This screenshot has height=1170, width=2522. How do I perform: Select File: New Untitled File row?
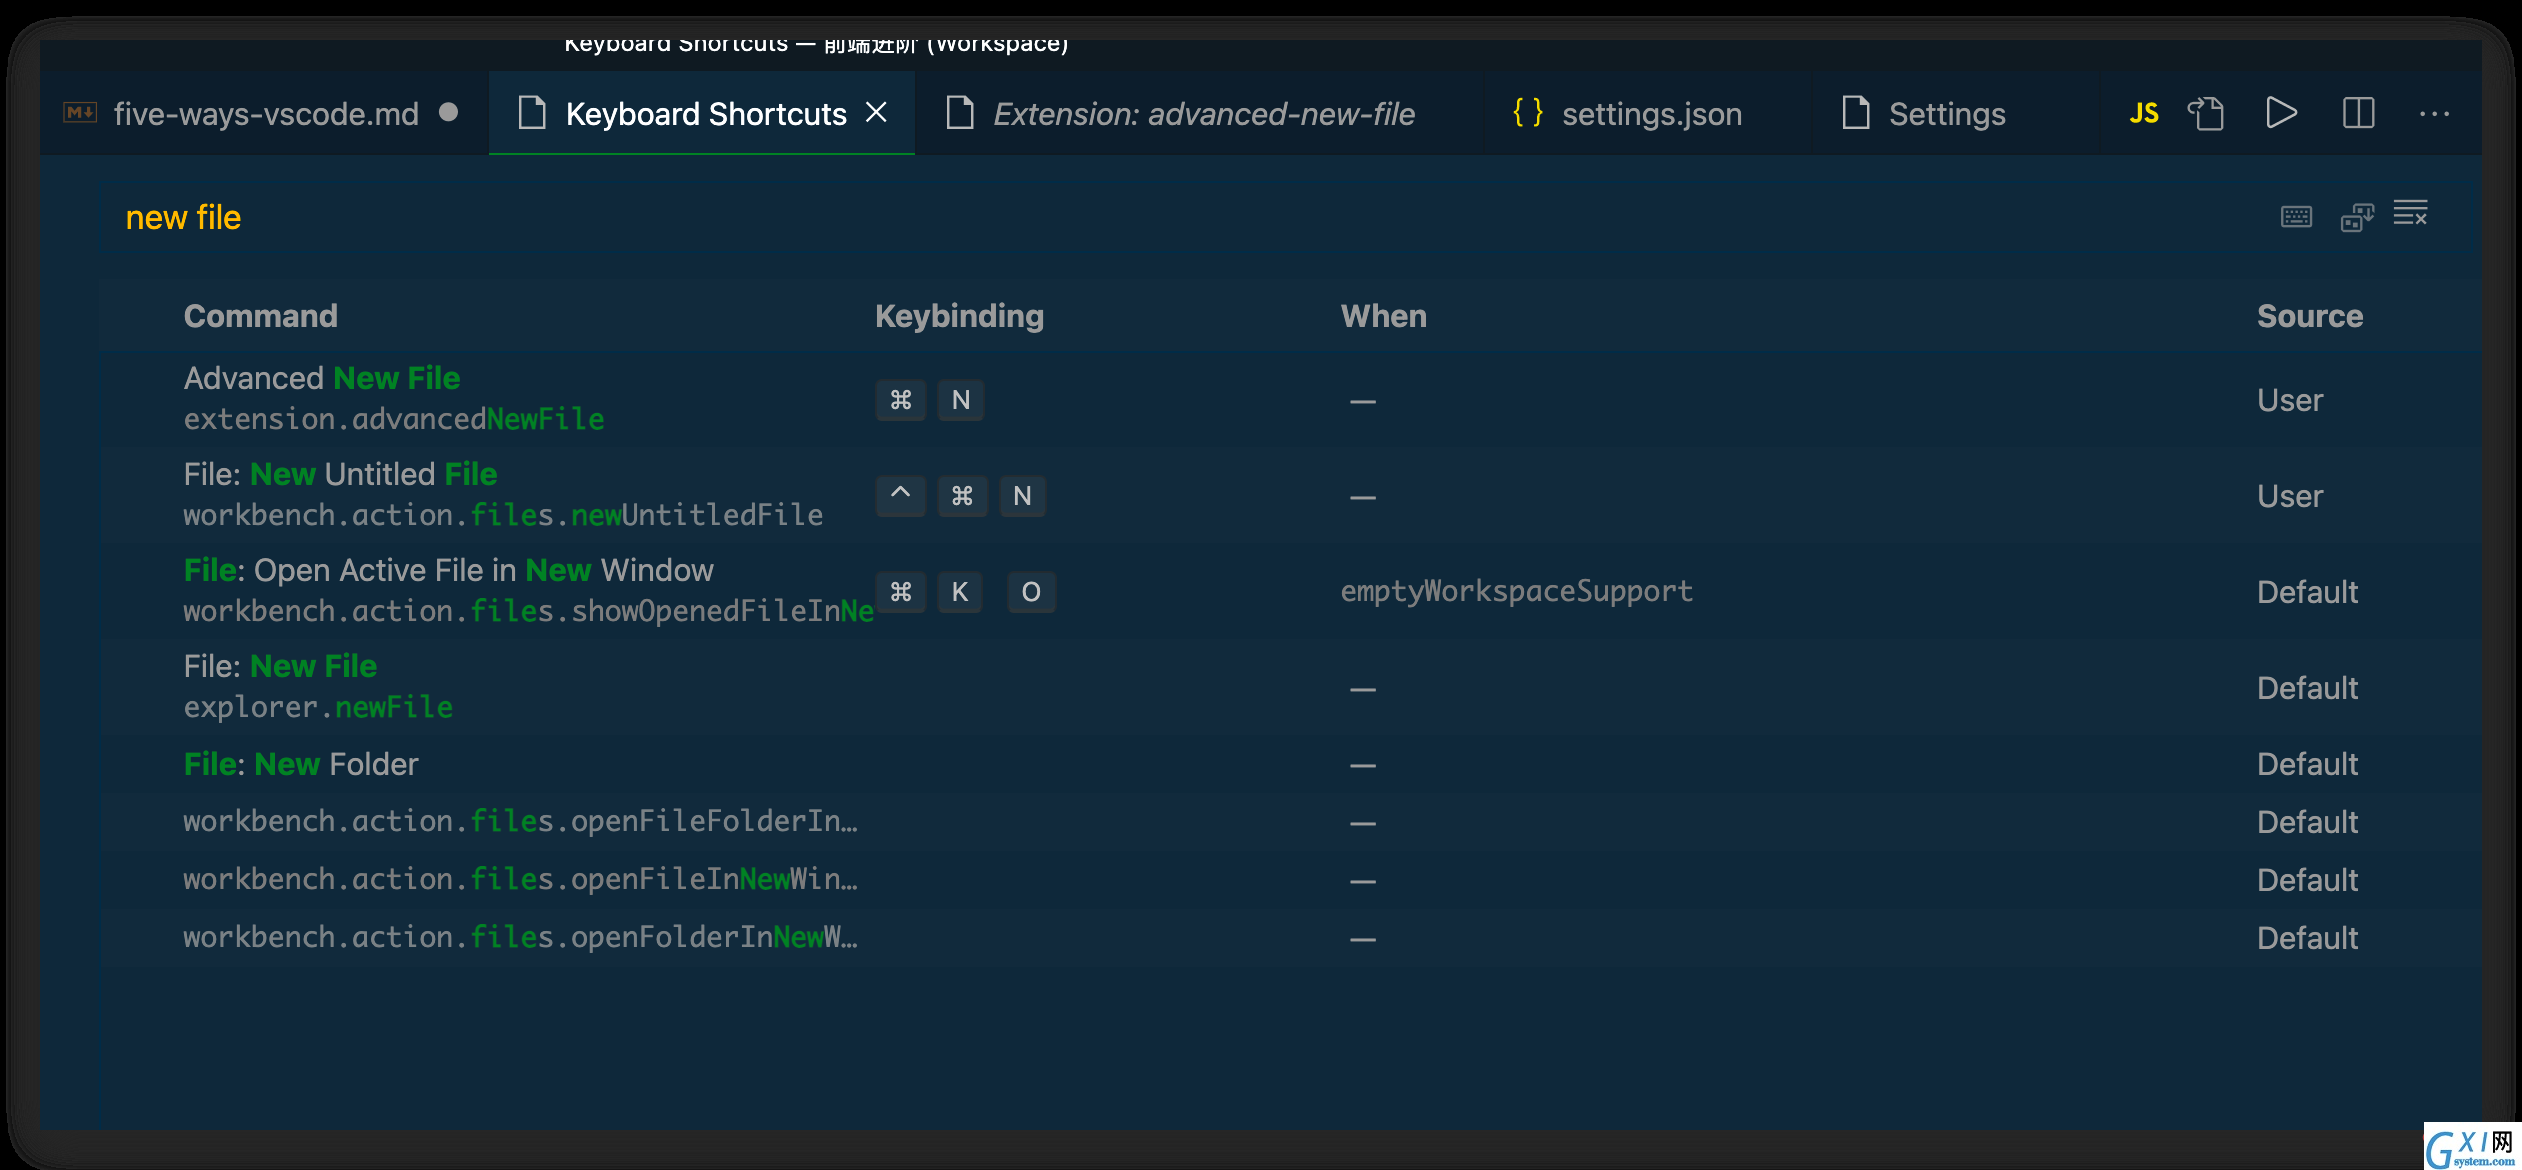pyautogui.click(x=1291, y=495)
